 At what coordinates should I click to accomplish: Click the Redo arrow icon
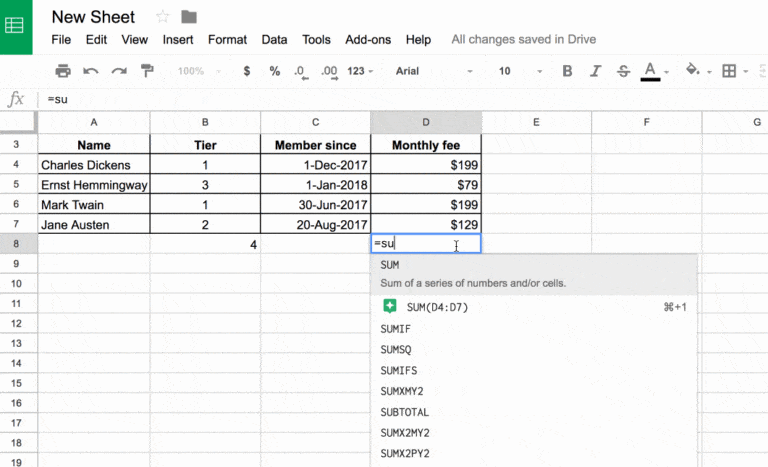[x=119, y=71]
